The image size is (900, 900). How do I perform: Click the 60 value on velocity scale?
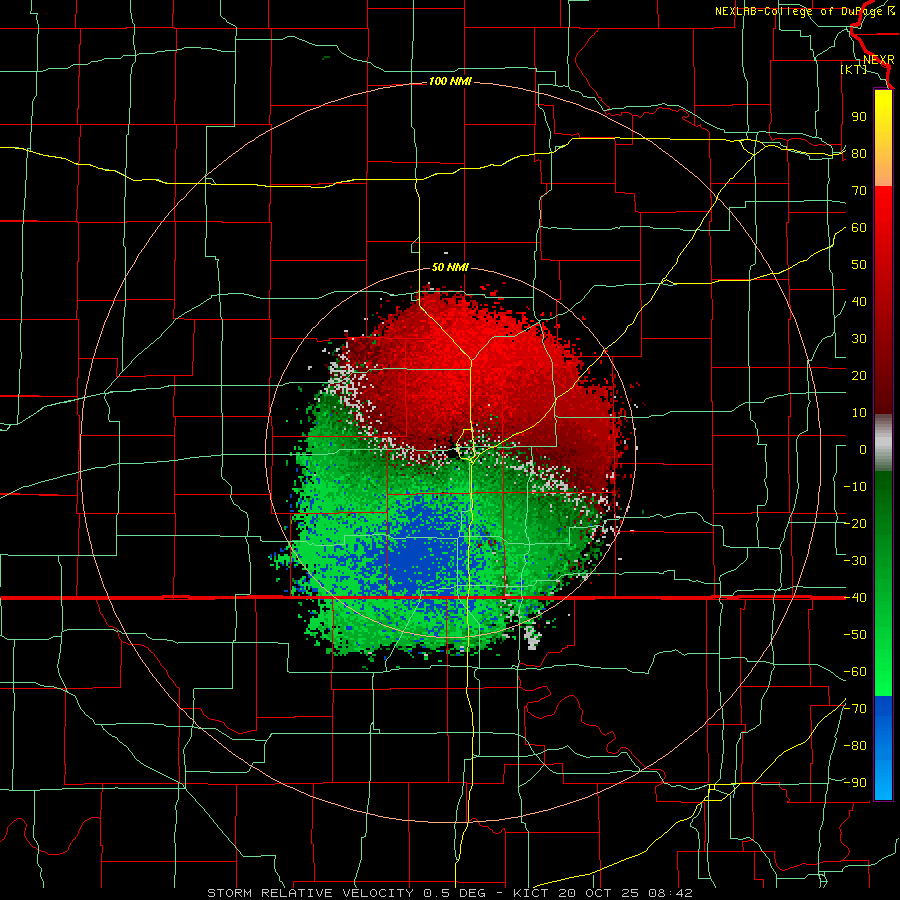(859, 227)
